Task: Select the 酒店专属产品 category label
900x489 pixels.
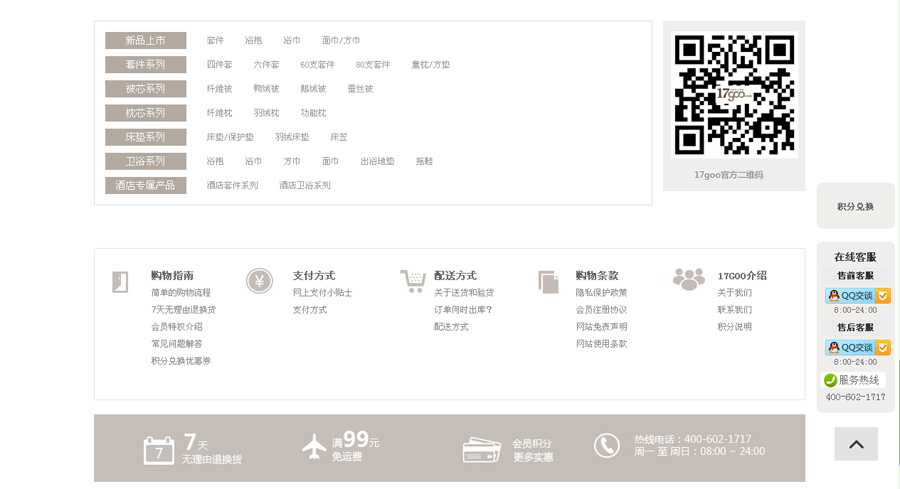Action: tap(146, 185)
